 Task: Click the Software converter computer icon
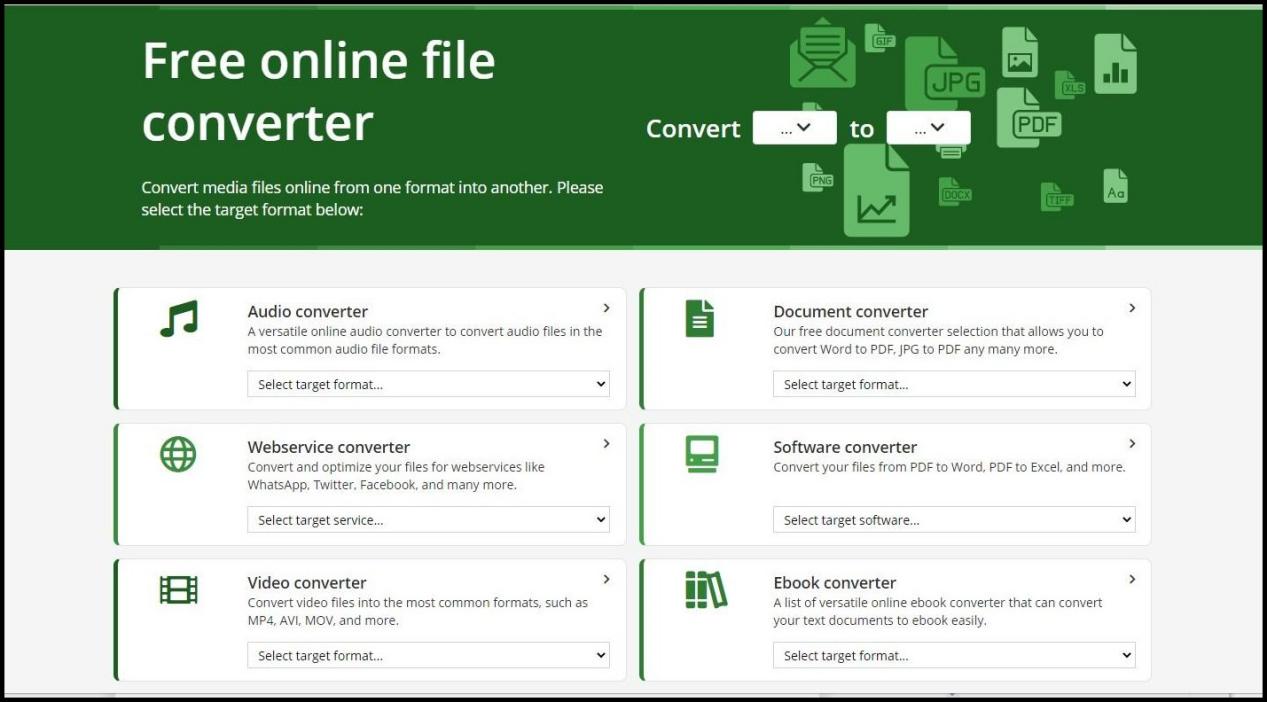[x=702, y=454]
